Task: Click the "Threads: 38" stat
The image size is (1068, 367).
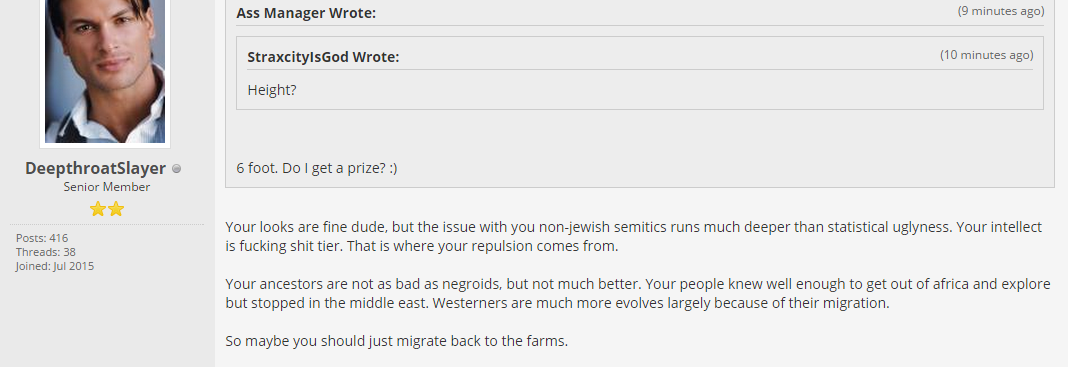Action: [x=46, y=252]
